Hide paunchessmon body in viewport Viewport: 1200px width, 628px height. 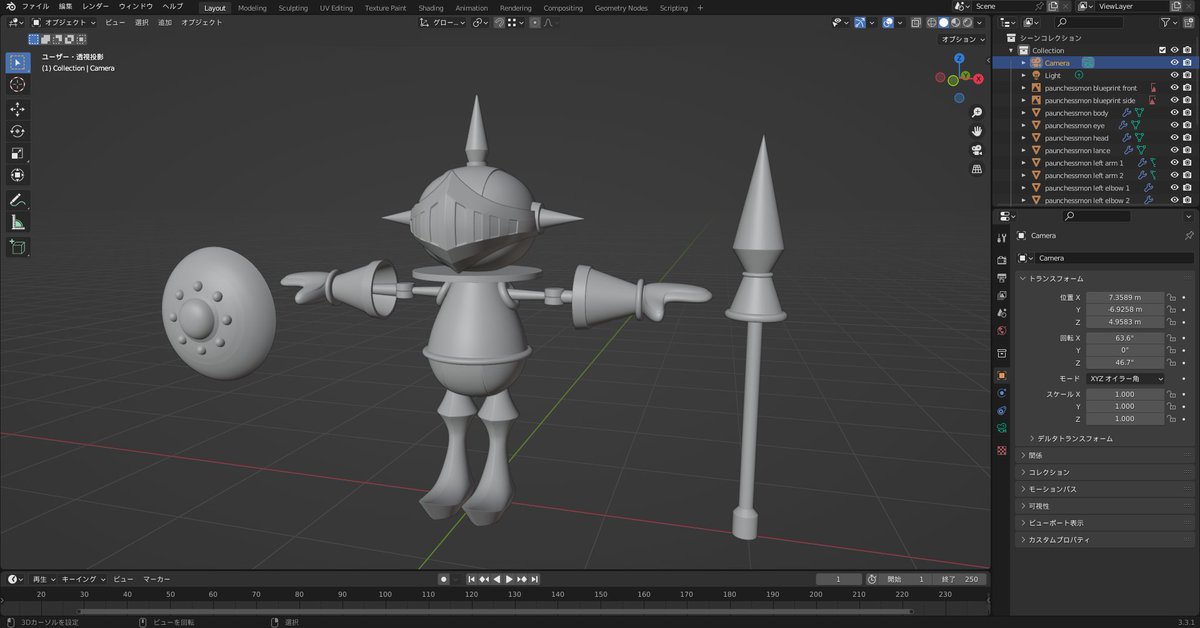click(x=1175, y=113)
